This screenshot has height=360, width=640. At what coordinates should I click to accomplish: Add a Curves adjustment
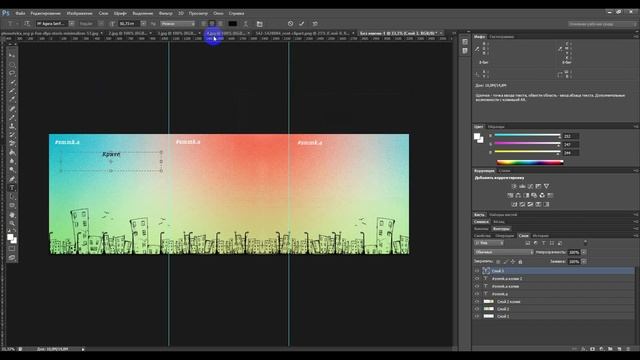pos(530,186)
